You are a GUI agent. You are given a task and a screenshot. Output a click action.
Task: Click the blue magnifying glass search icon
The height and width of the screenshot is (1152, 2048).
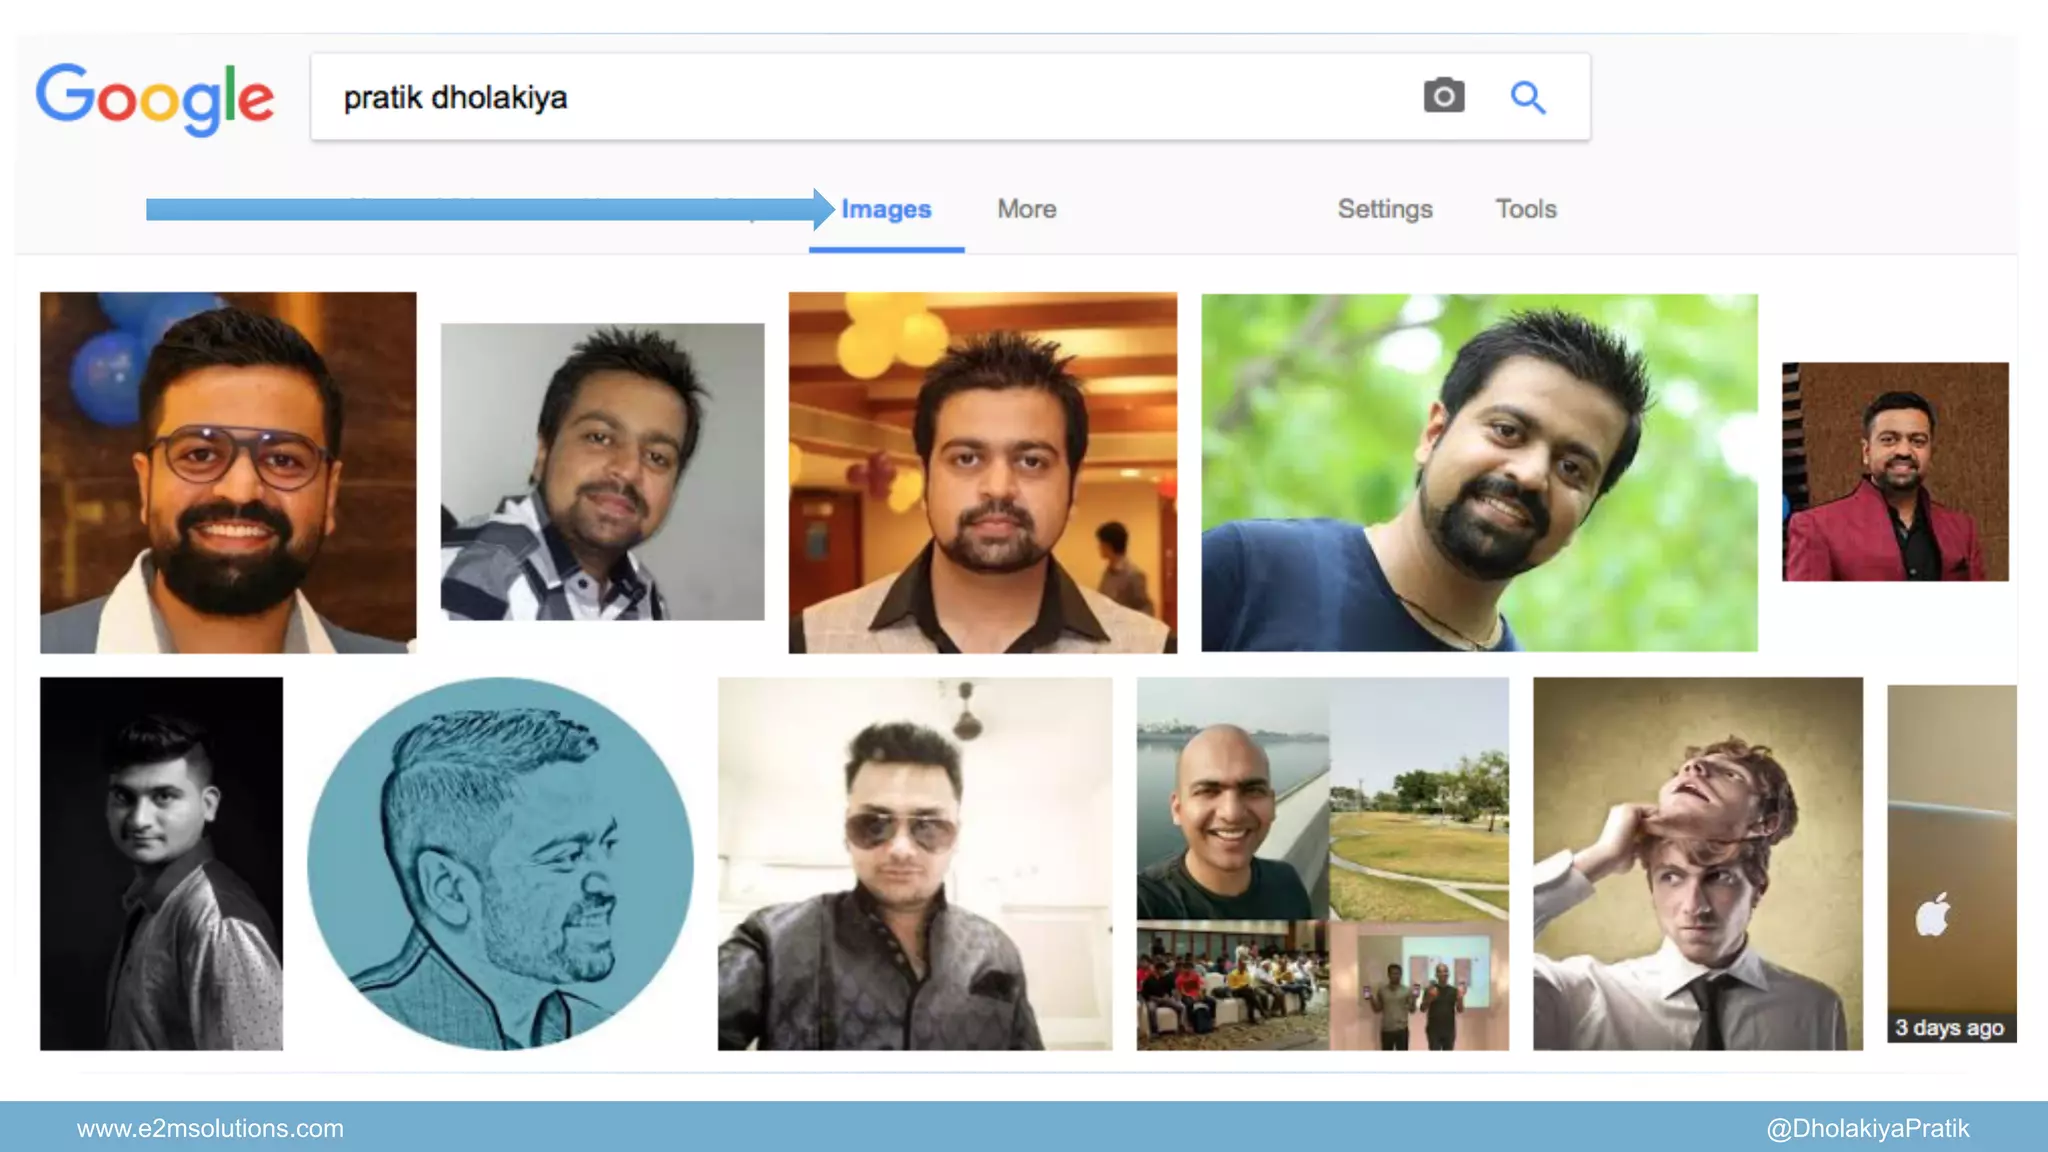[x=1527, y=97]
